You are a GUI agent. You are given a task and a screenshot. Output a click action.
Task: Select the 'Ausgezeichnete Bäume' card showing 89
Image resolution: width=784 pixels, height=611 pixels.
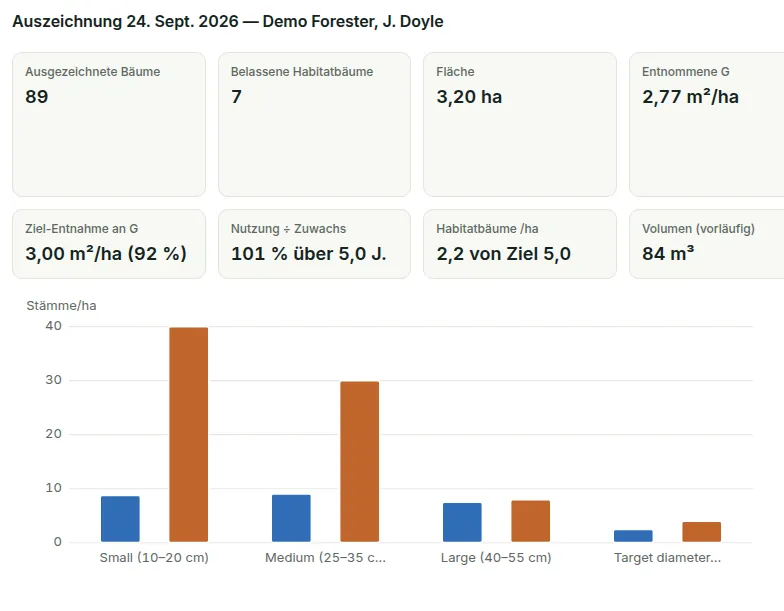coord(109,124)
